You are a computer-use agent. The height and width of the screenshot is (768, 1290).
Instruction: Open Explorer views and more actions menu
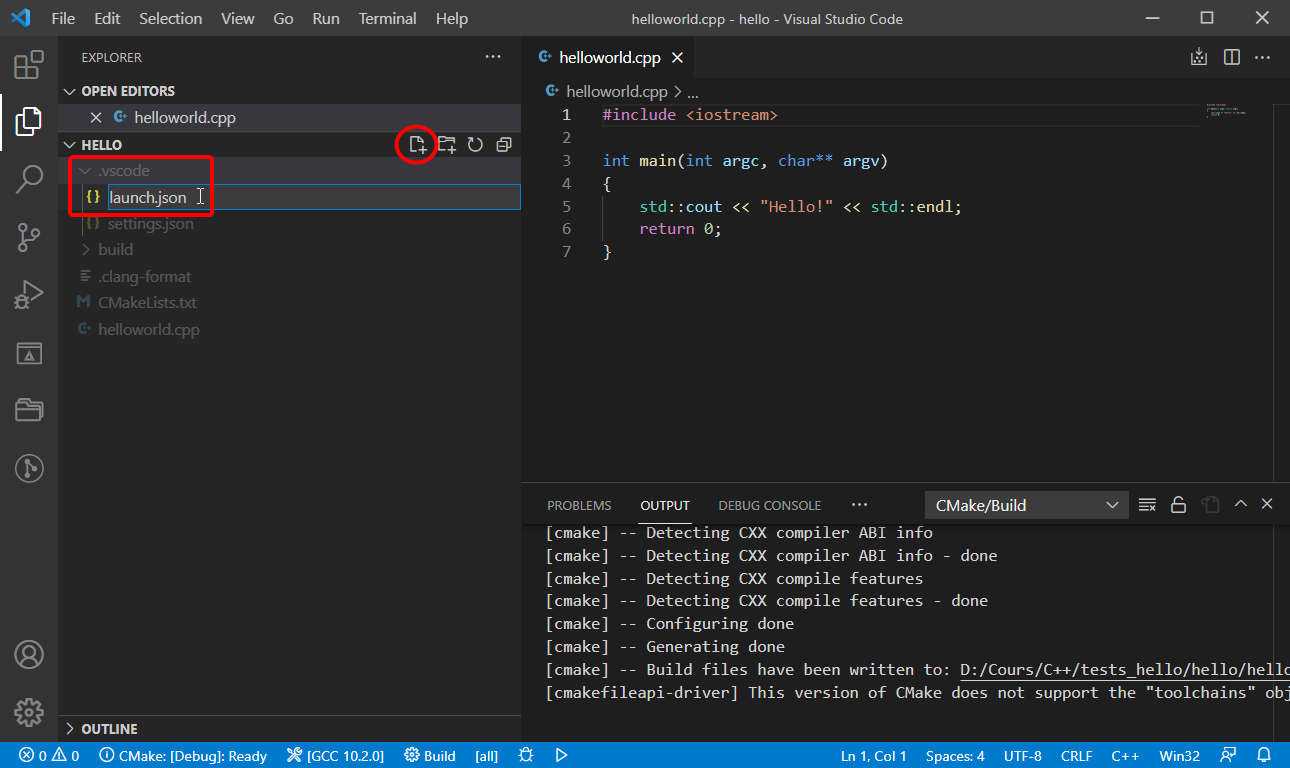coord(493,57)
